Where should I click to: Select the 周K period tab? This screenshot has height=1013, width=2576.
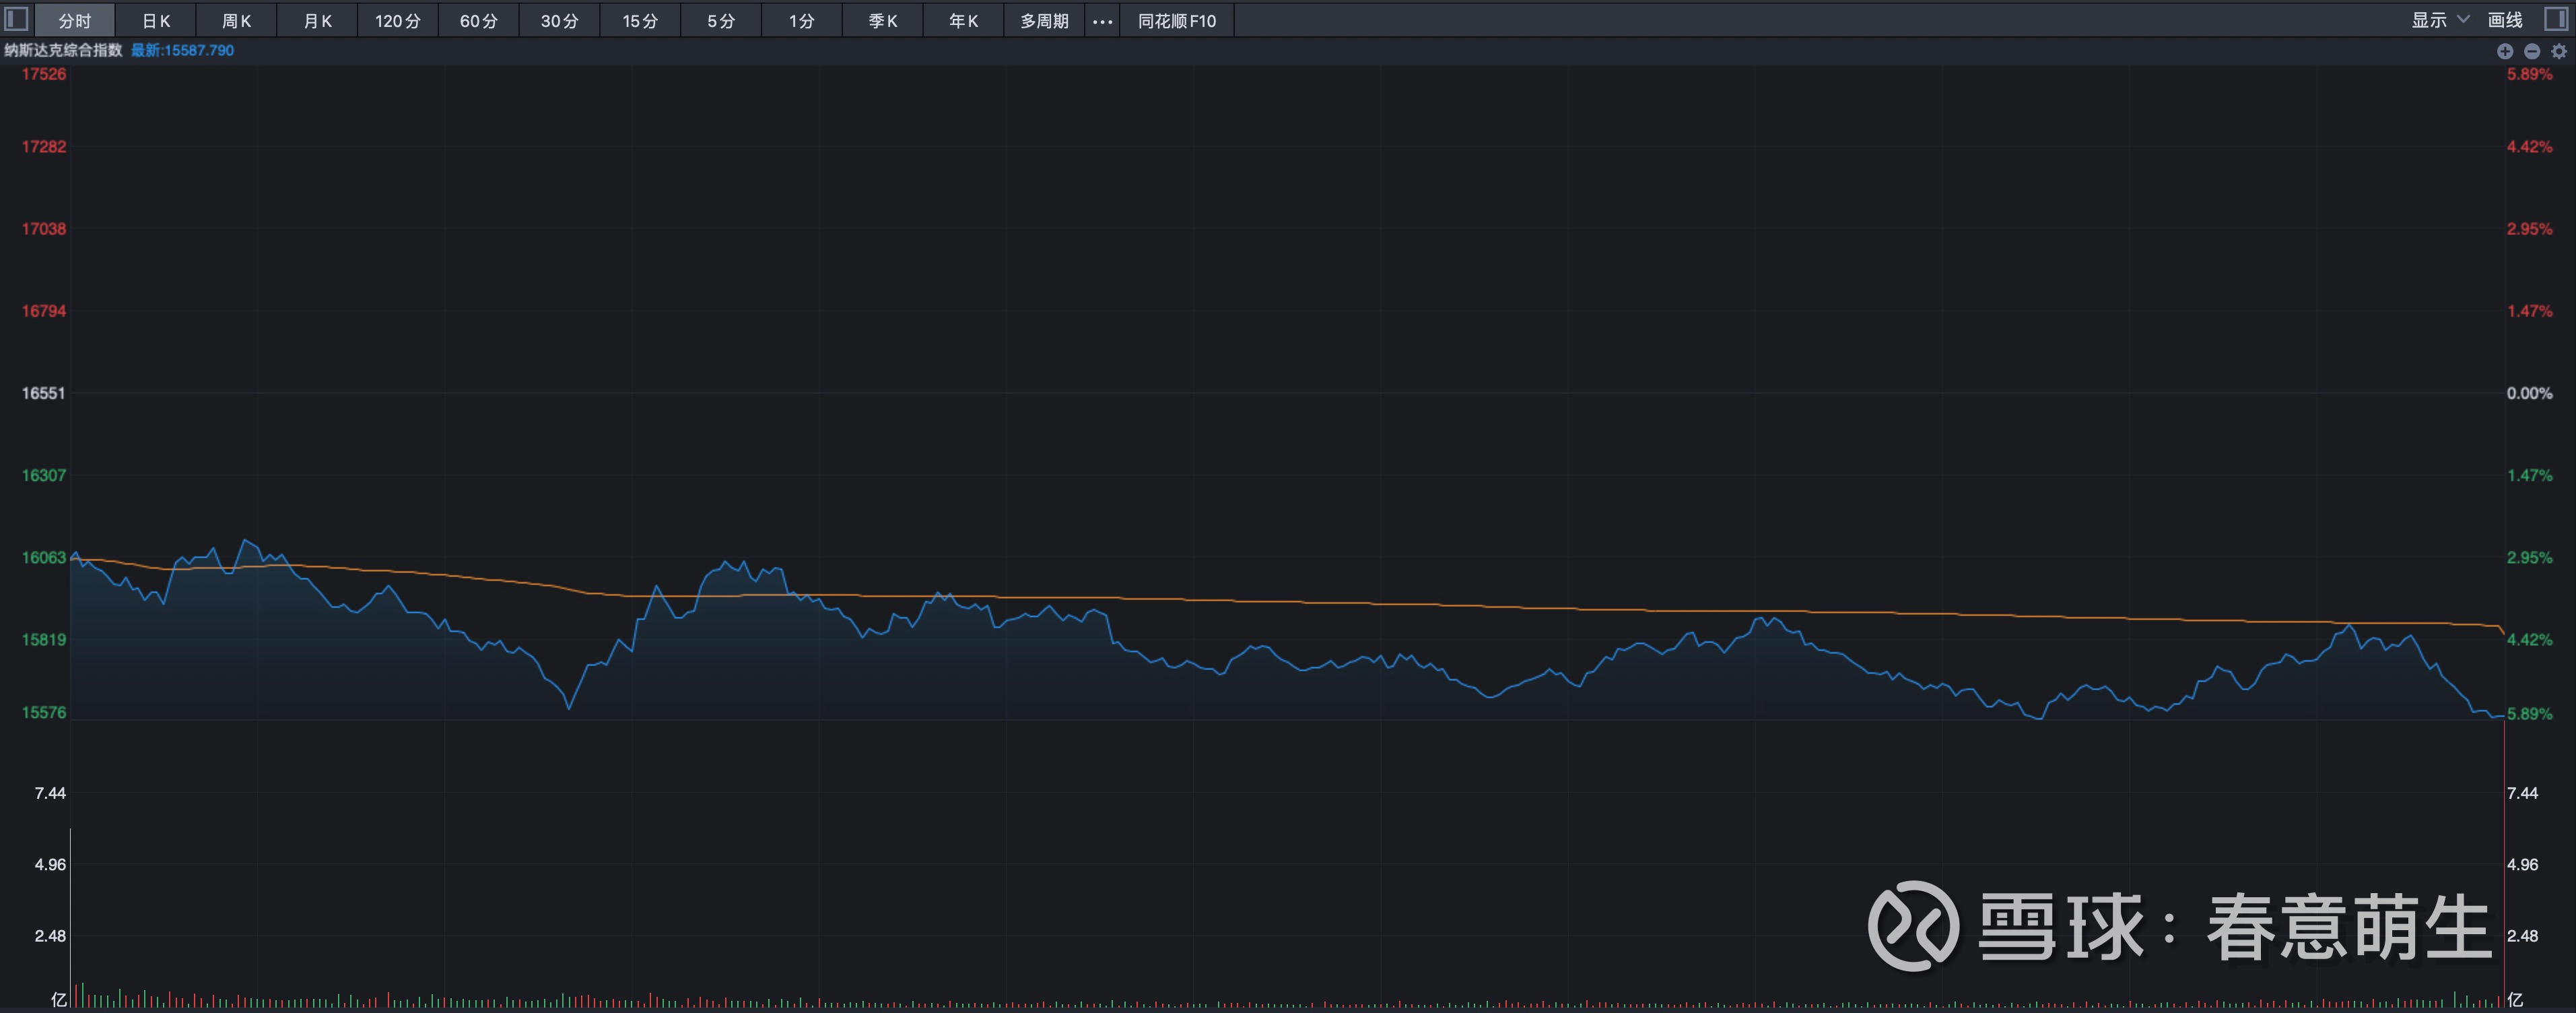(x=237, y=21)
